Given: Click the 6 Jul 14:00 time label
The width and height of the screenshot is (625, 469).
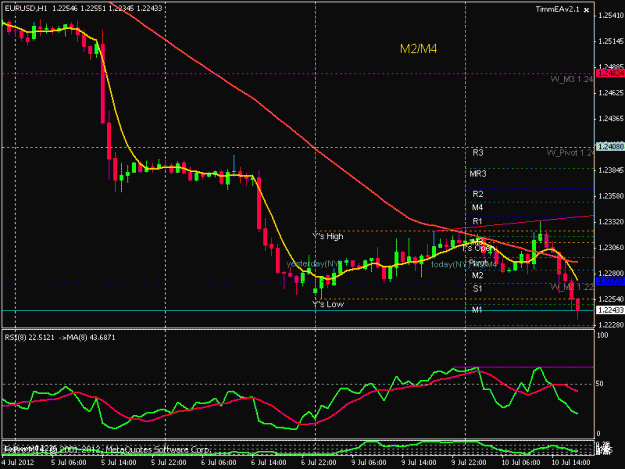Looking at the screenshot, I should [x=268, y=463].
